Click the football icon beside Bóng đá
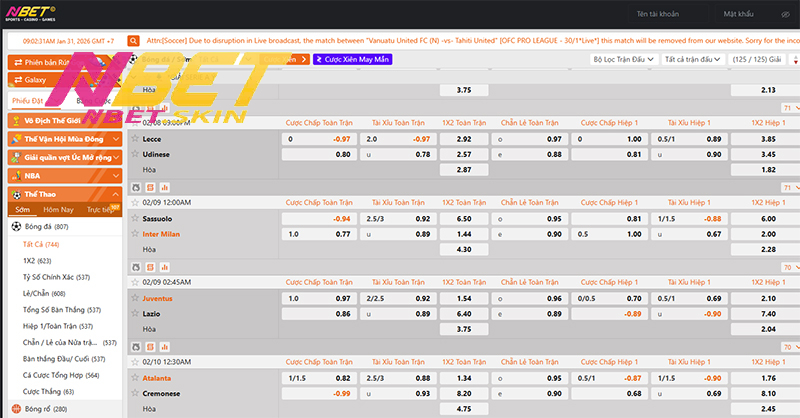 click(x=17, y=227)
